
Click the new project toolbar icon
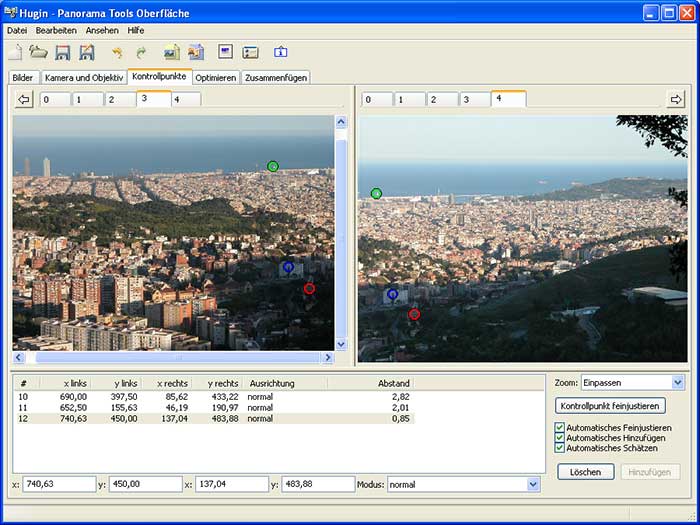click(16, 52)
